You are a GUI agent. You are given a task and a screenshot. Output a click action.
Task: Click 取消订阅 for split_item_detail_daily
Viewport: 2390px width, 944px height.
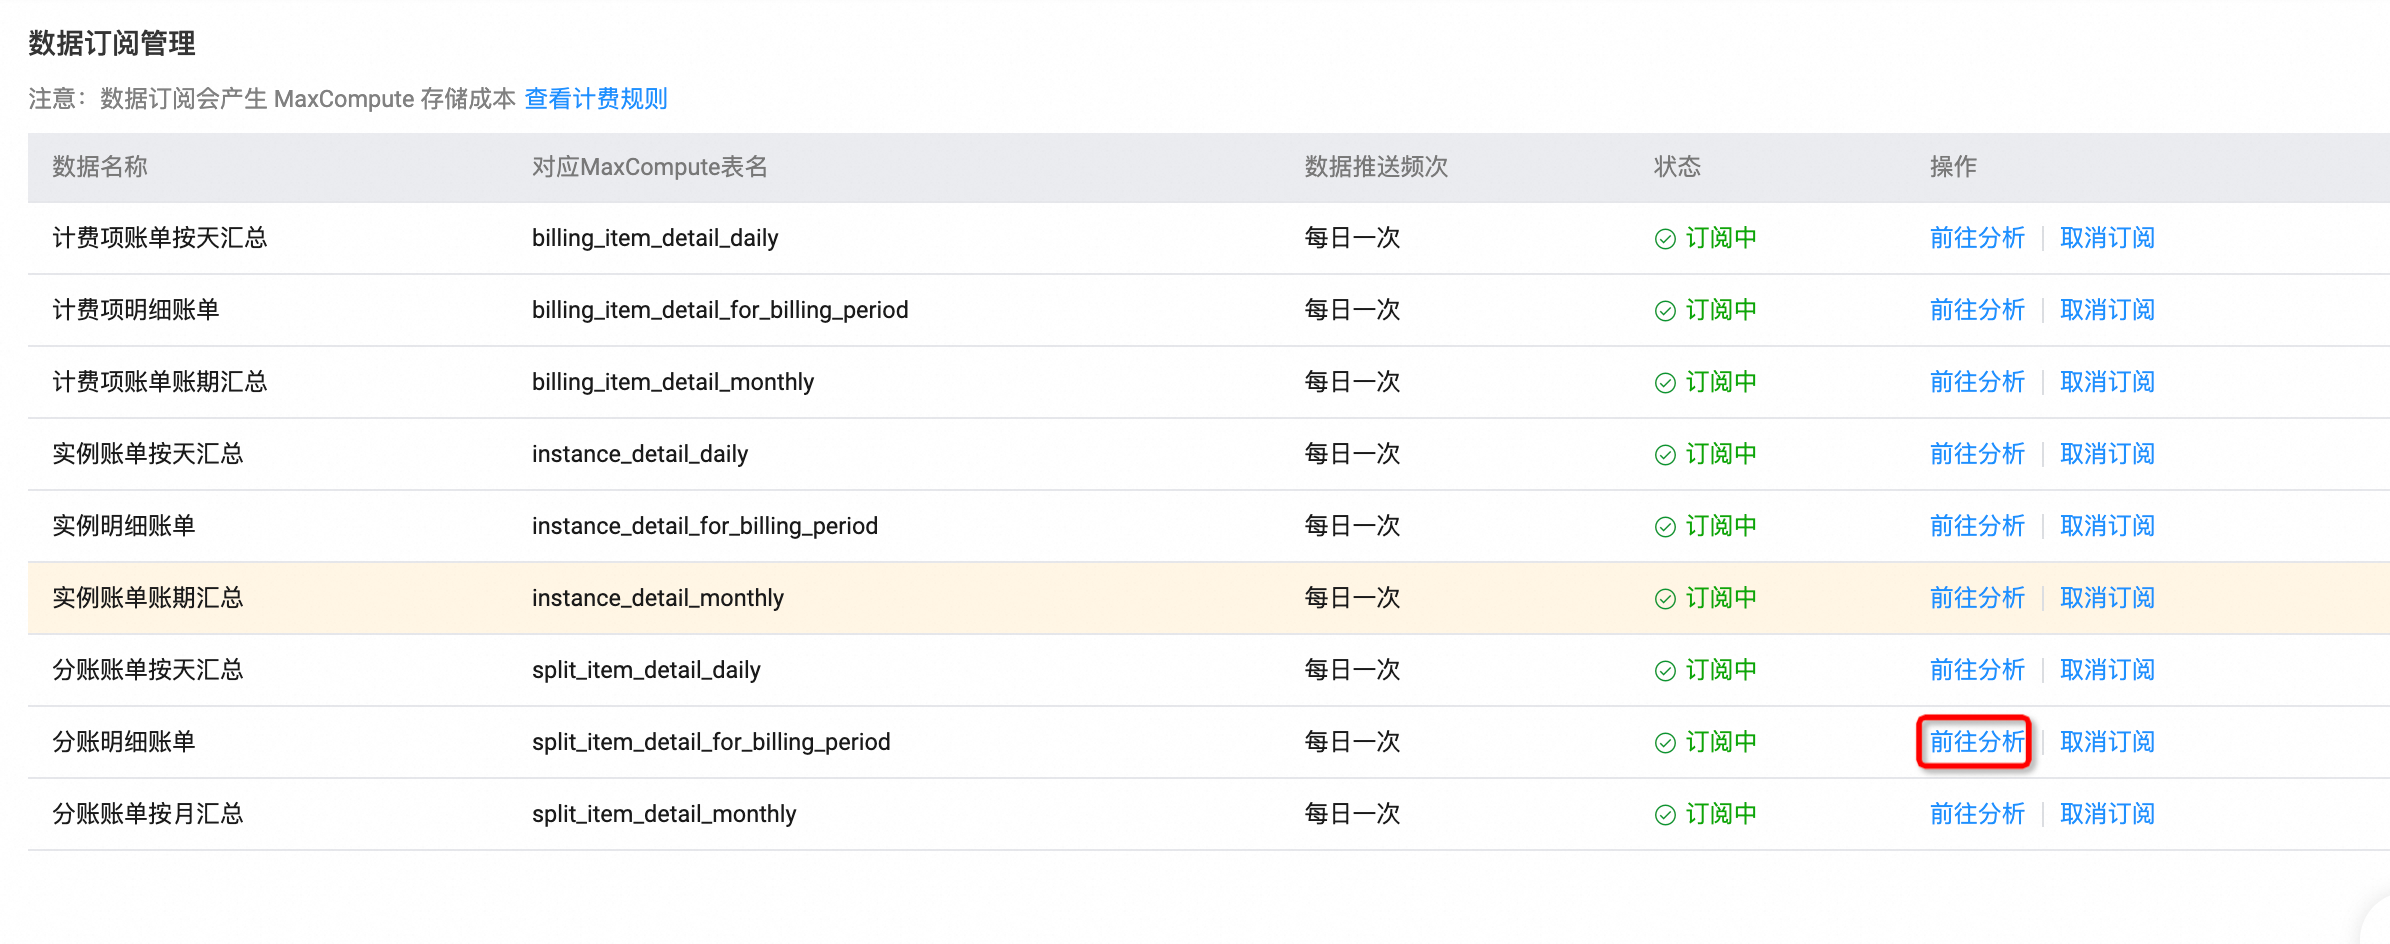point(2107,670)
